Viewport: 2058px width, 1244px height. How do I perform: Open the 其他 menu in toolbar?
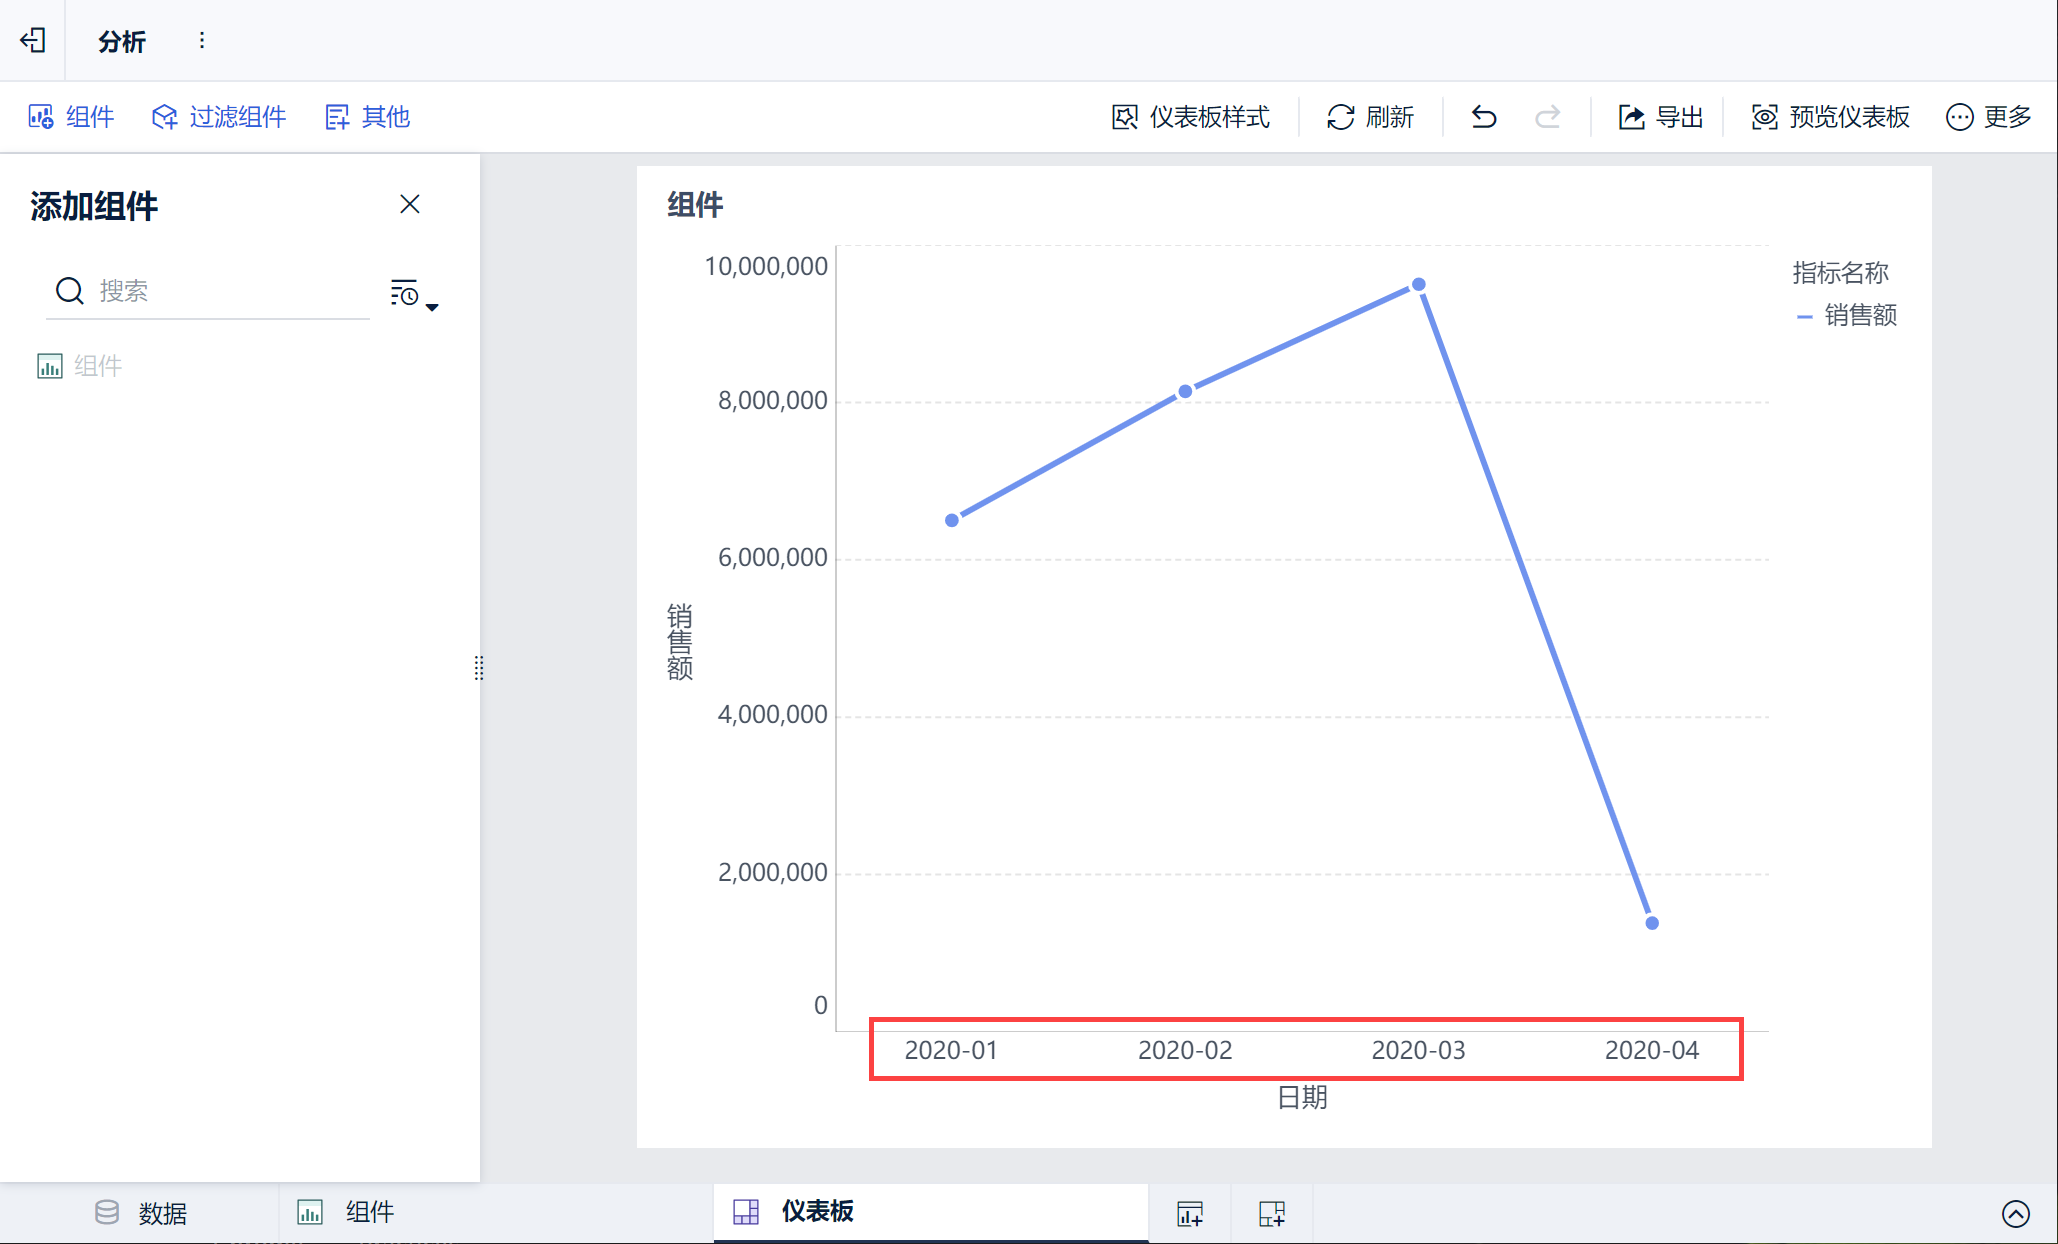click(367, 117)
